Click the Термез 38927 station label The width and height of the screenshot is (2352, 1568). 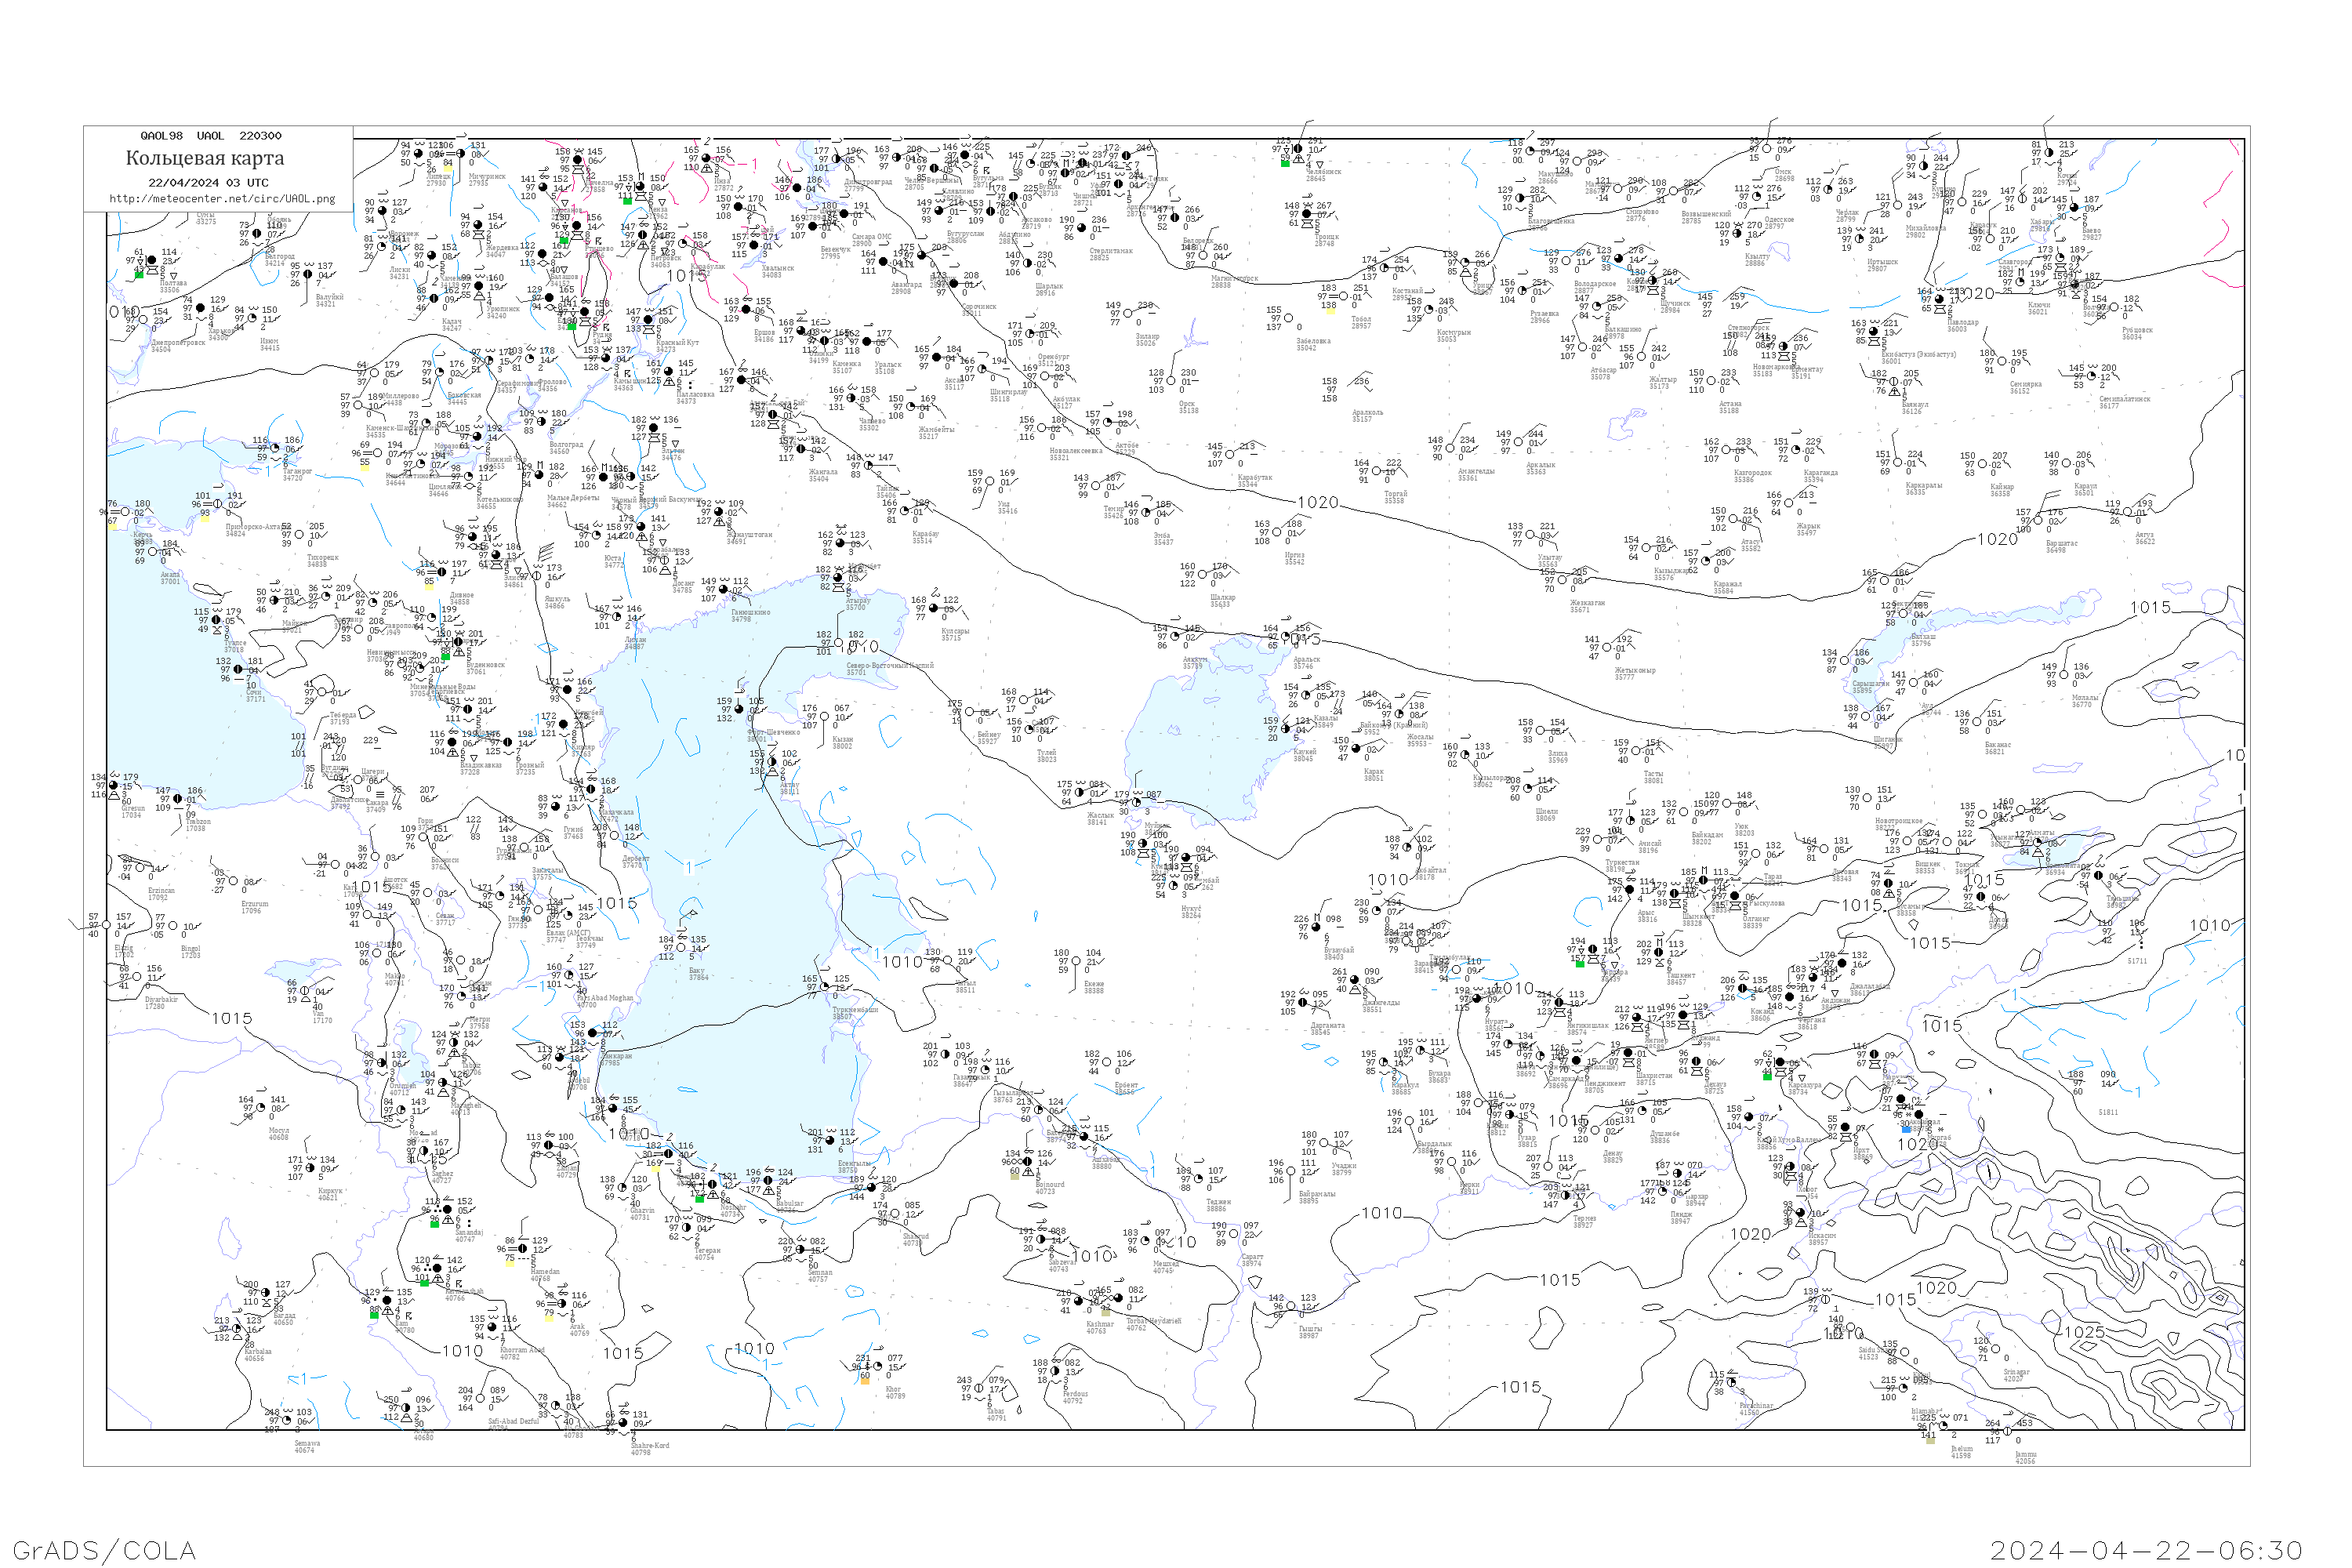1584,1221
